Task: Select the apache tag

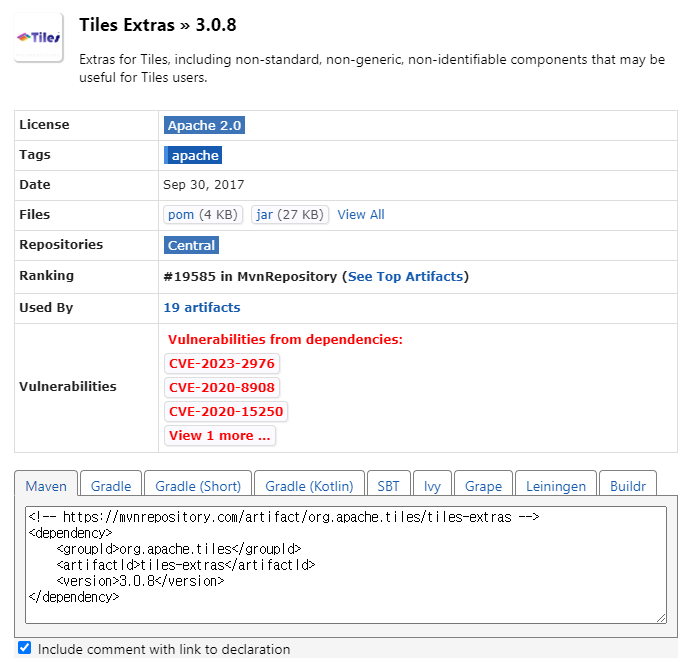Action: pos(193,155)
